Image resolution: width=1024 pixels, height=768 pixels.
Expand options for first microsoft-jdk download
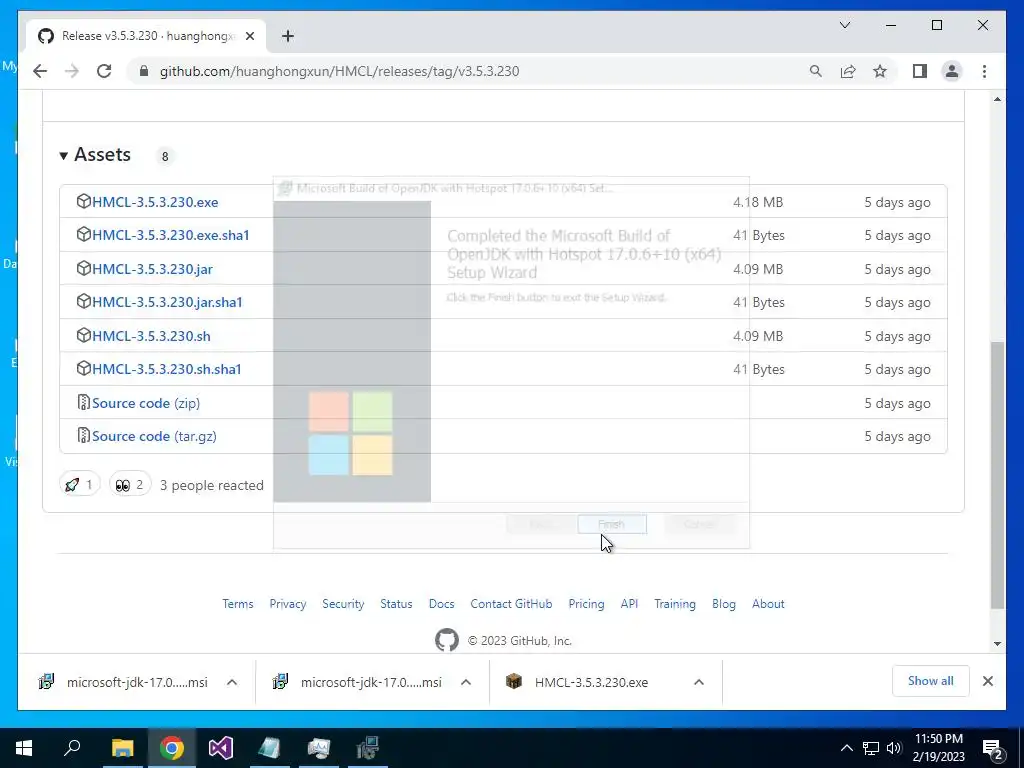click(232, 682)
